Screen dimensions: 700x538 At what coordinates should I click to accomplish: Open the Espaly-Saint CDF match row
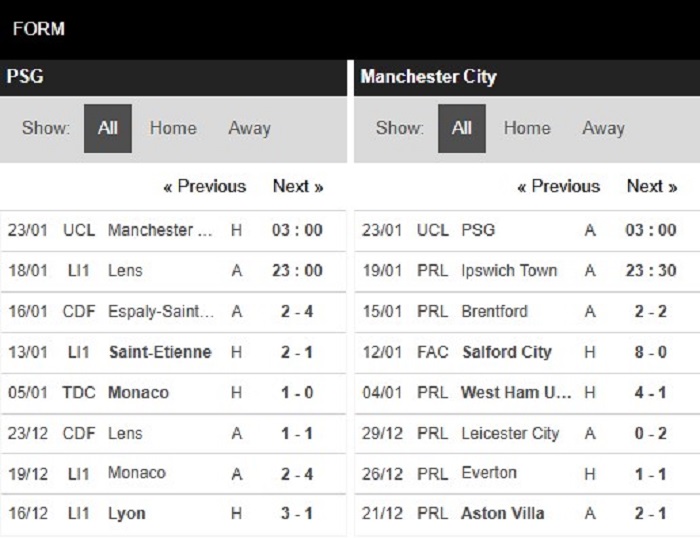(x=173, y=312)
